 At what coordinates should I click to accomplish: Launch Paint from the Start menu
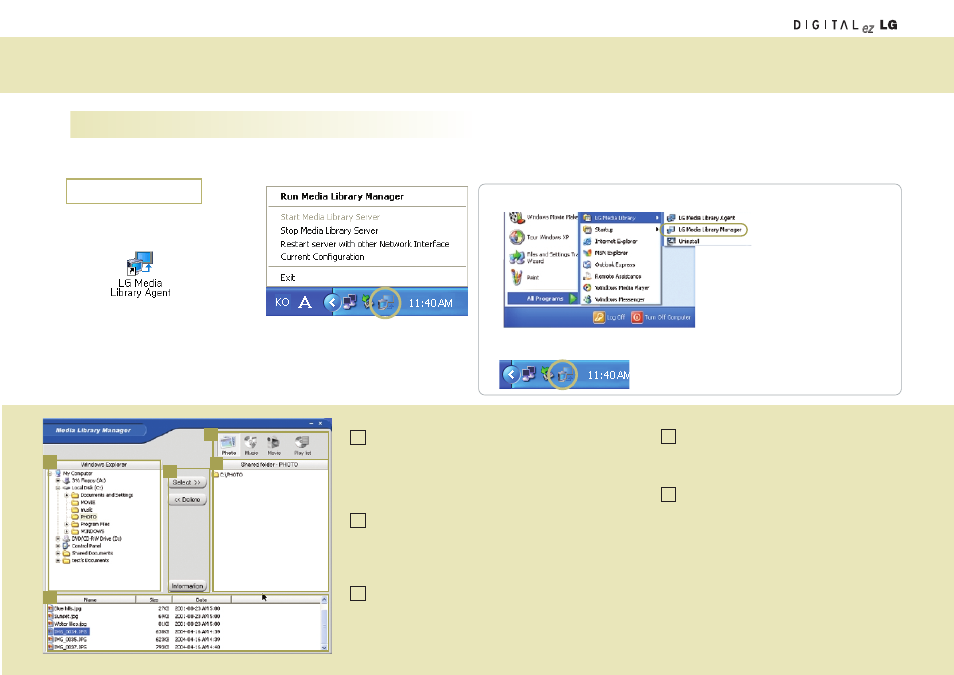[525, 278]
